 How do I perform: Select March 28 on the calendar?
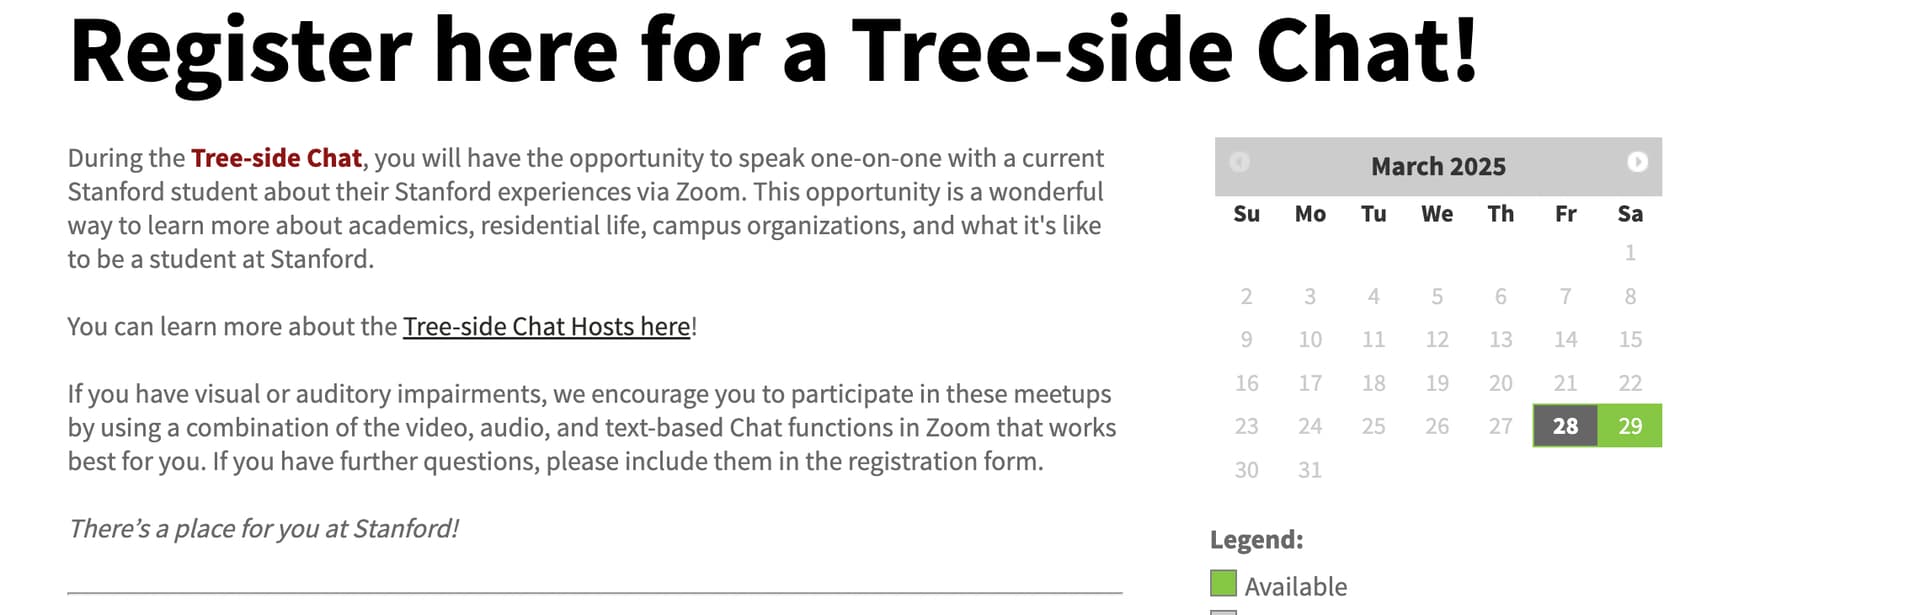[1565, 426]
